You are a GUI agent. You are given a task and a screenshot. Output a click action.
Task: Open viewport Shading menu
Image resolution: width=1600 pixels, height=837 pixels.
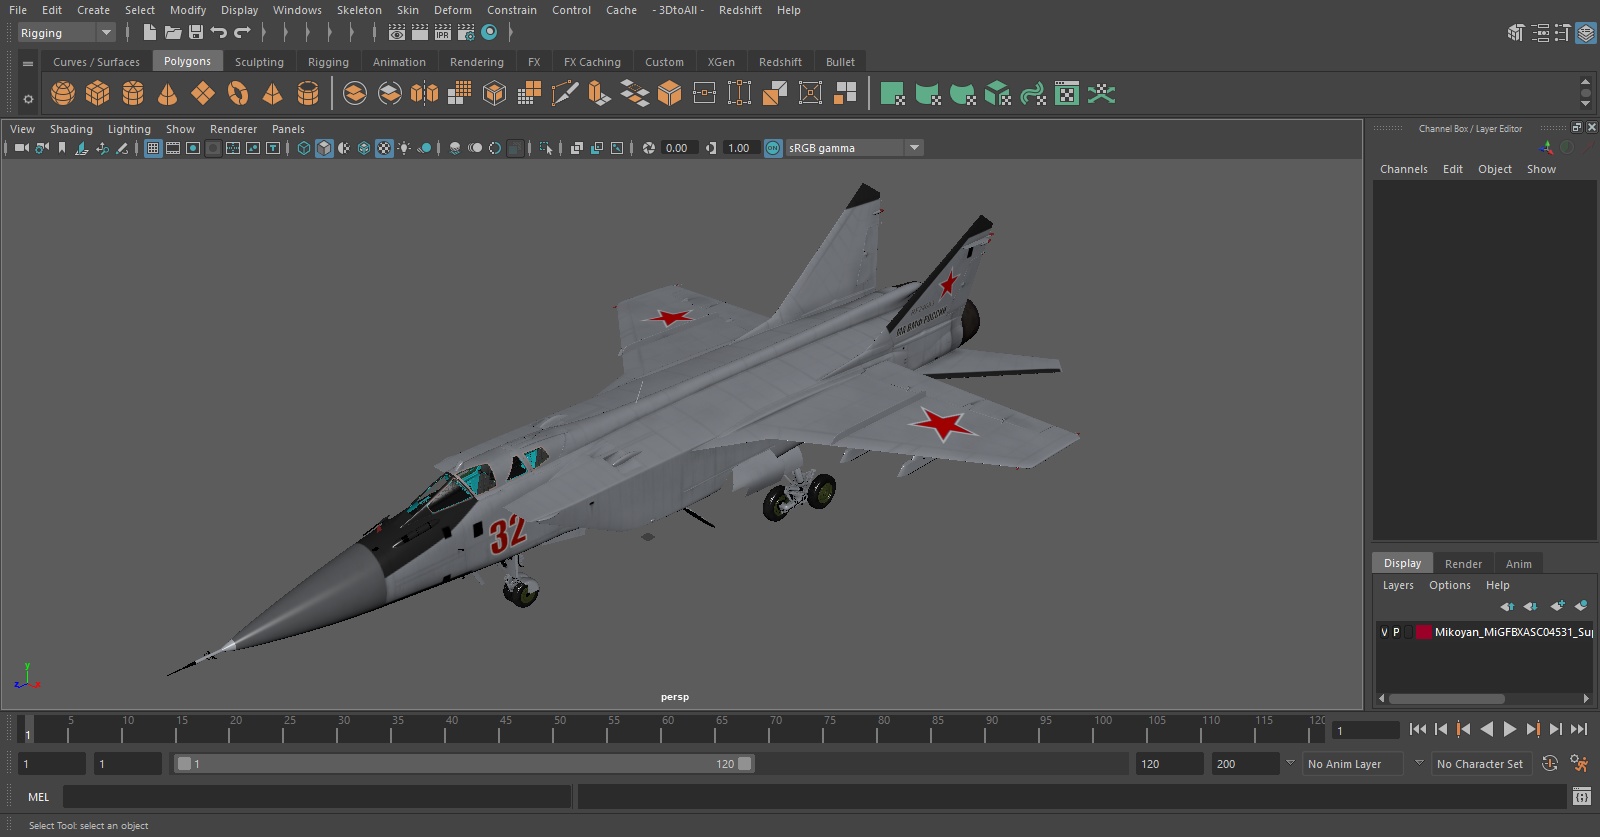pyautogui.click(x=71, y=129)
